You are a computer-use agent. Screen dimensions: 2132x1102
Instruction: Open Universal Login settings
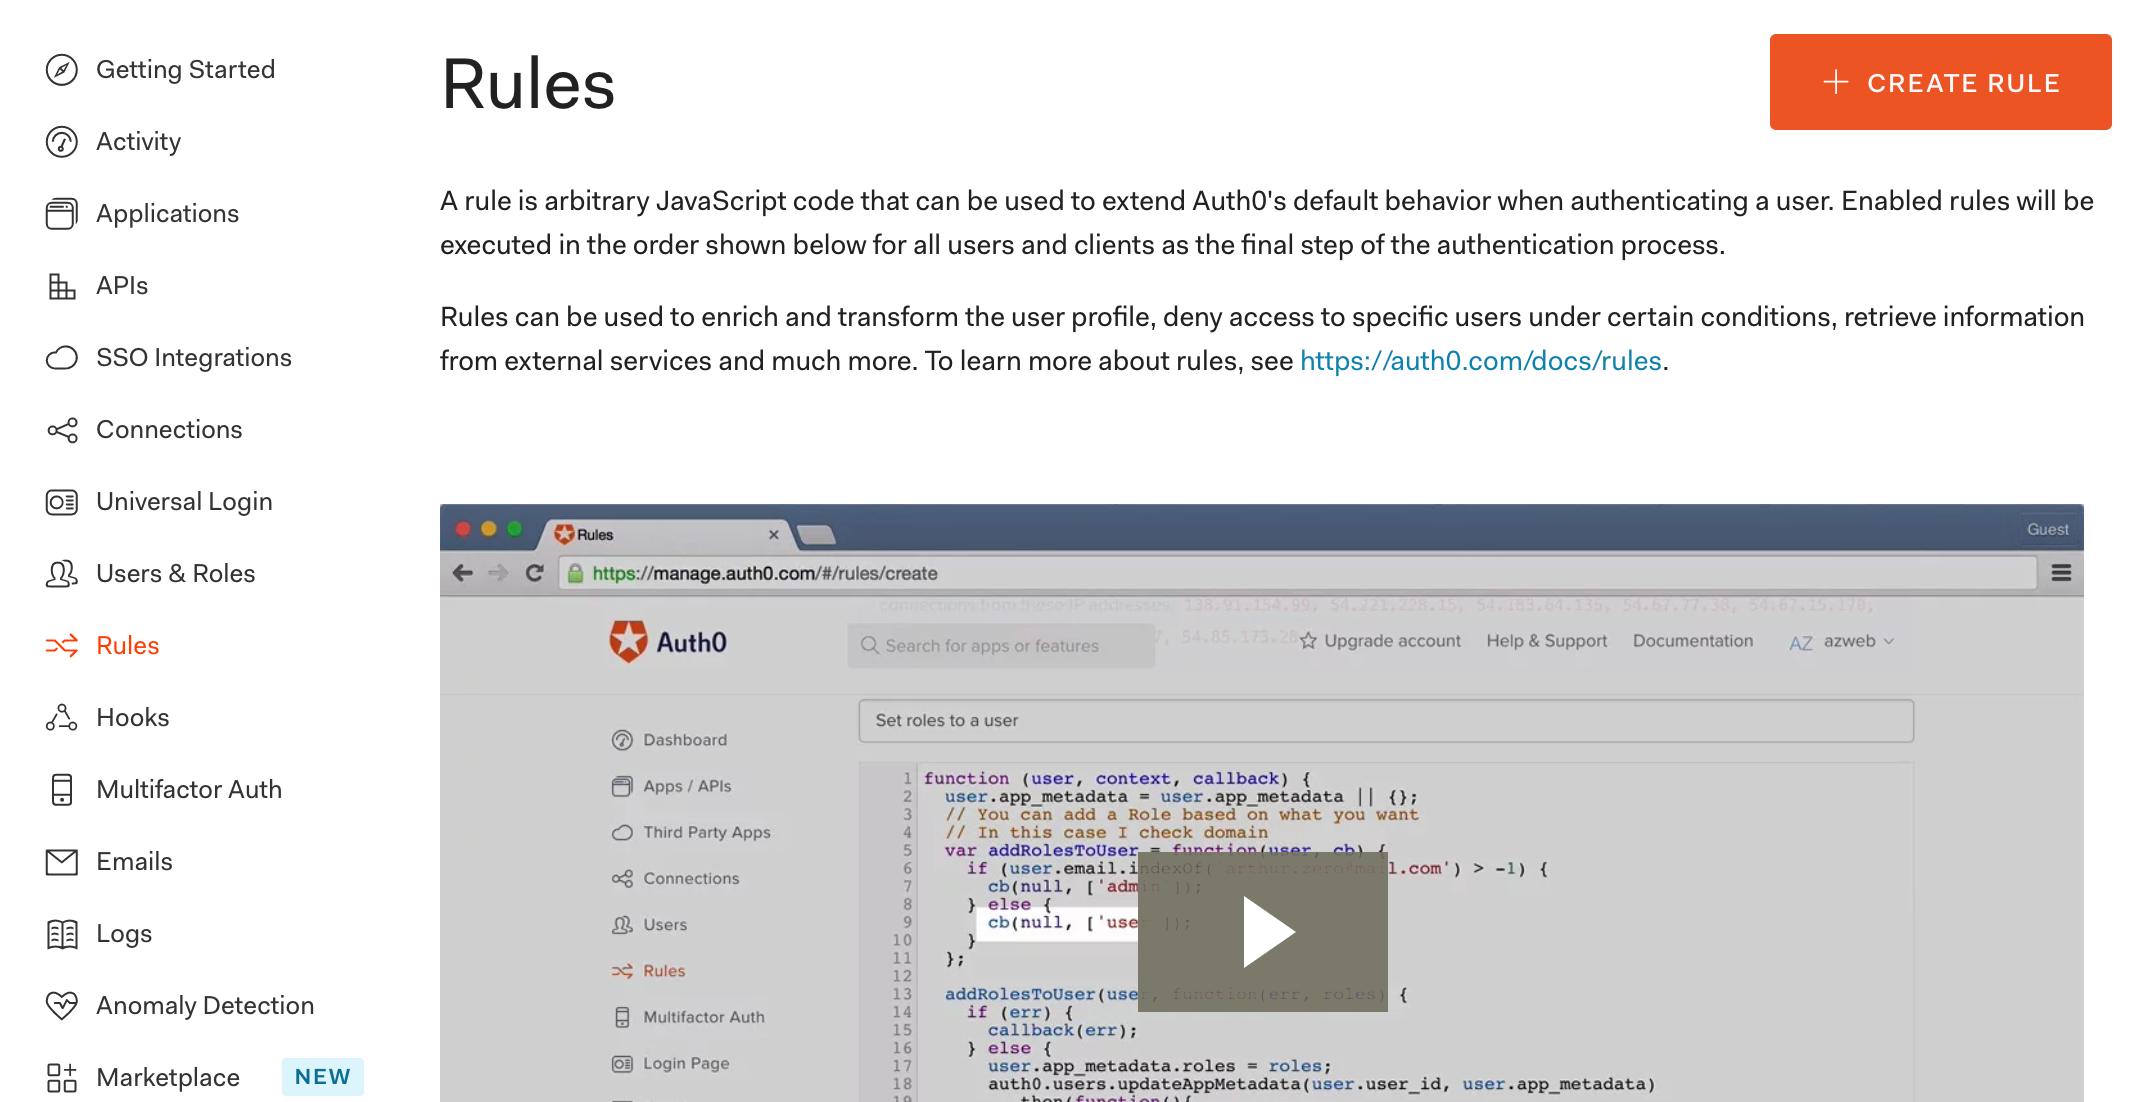point(184,501)
